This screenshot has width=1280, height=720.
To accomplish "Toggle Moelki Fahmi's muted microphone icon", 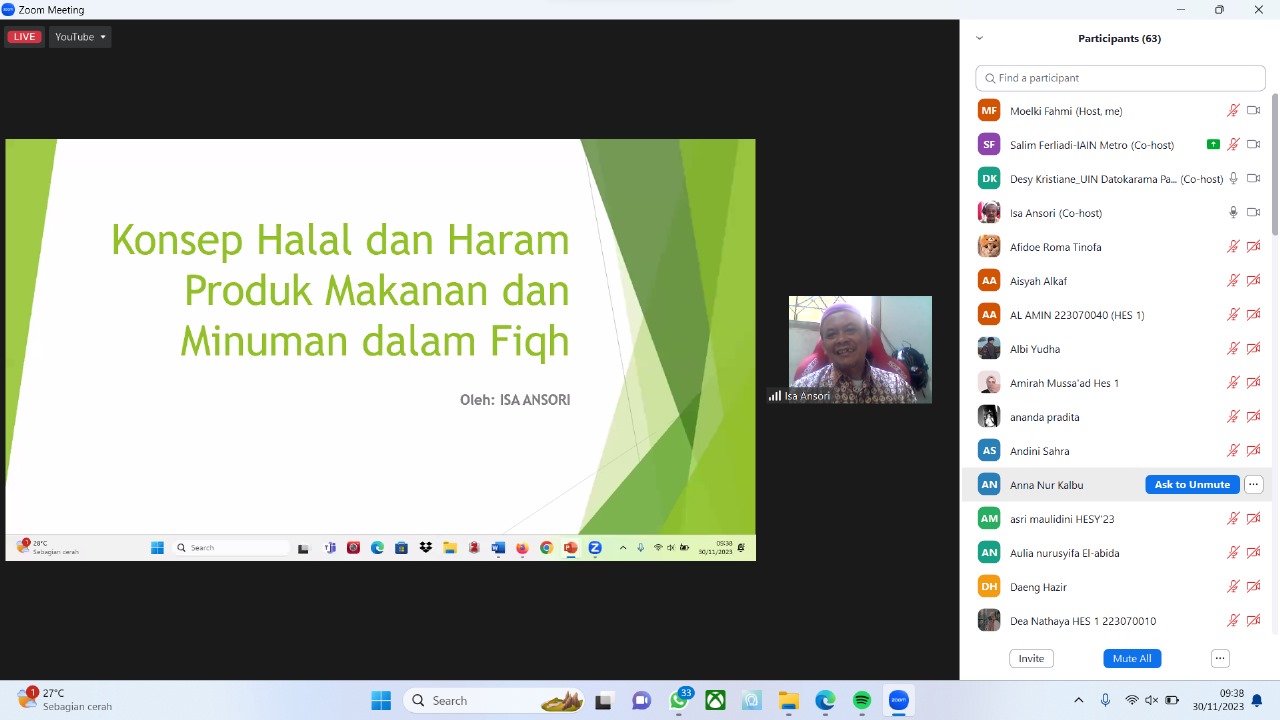I will click(1233, 111).
